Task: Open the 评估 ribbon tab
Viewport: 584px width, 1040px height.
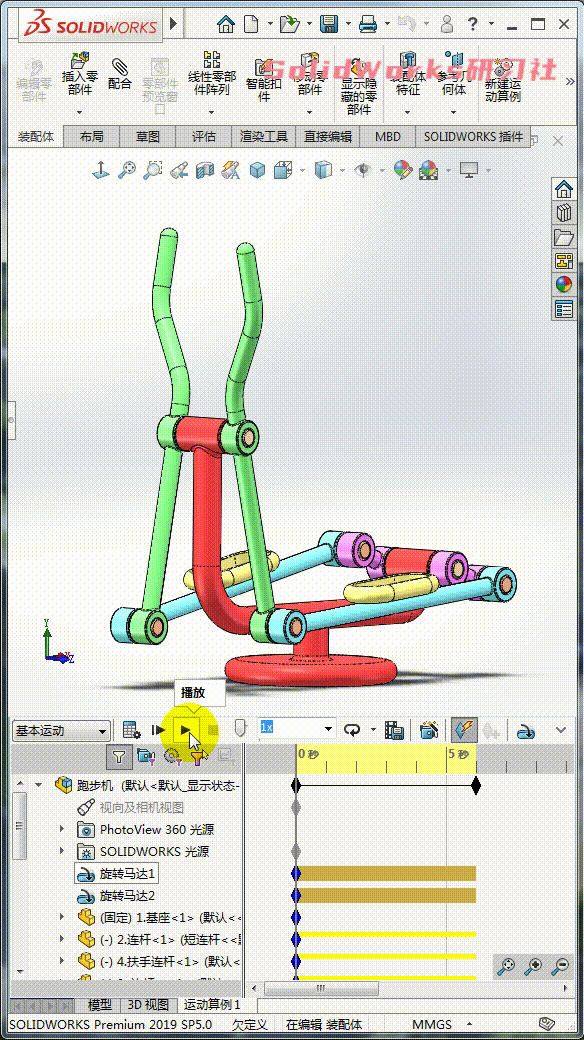Action: click(204, 137)
